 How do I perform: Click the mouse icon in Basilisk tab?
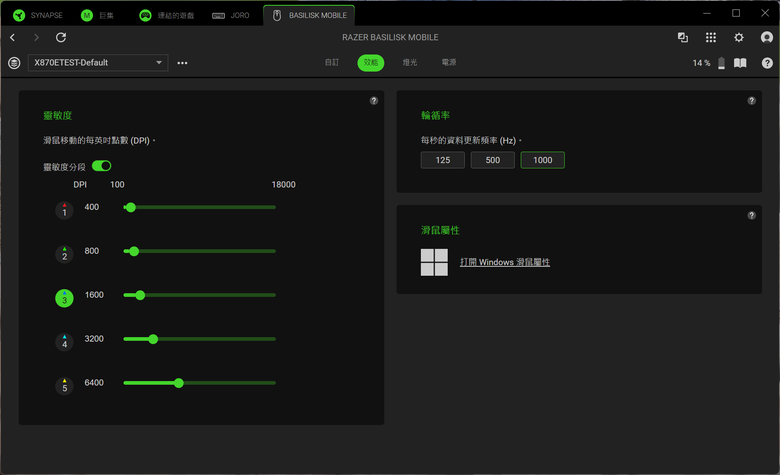277,15
